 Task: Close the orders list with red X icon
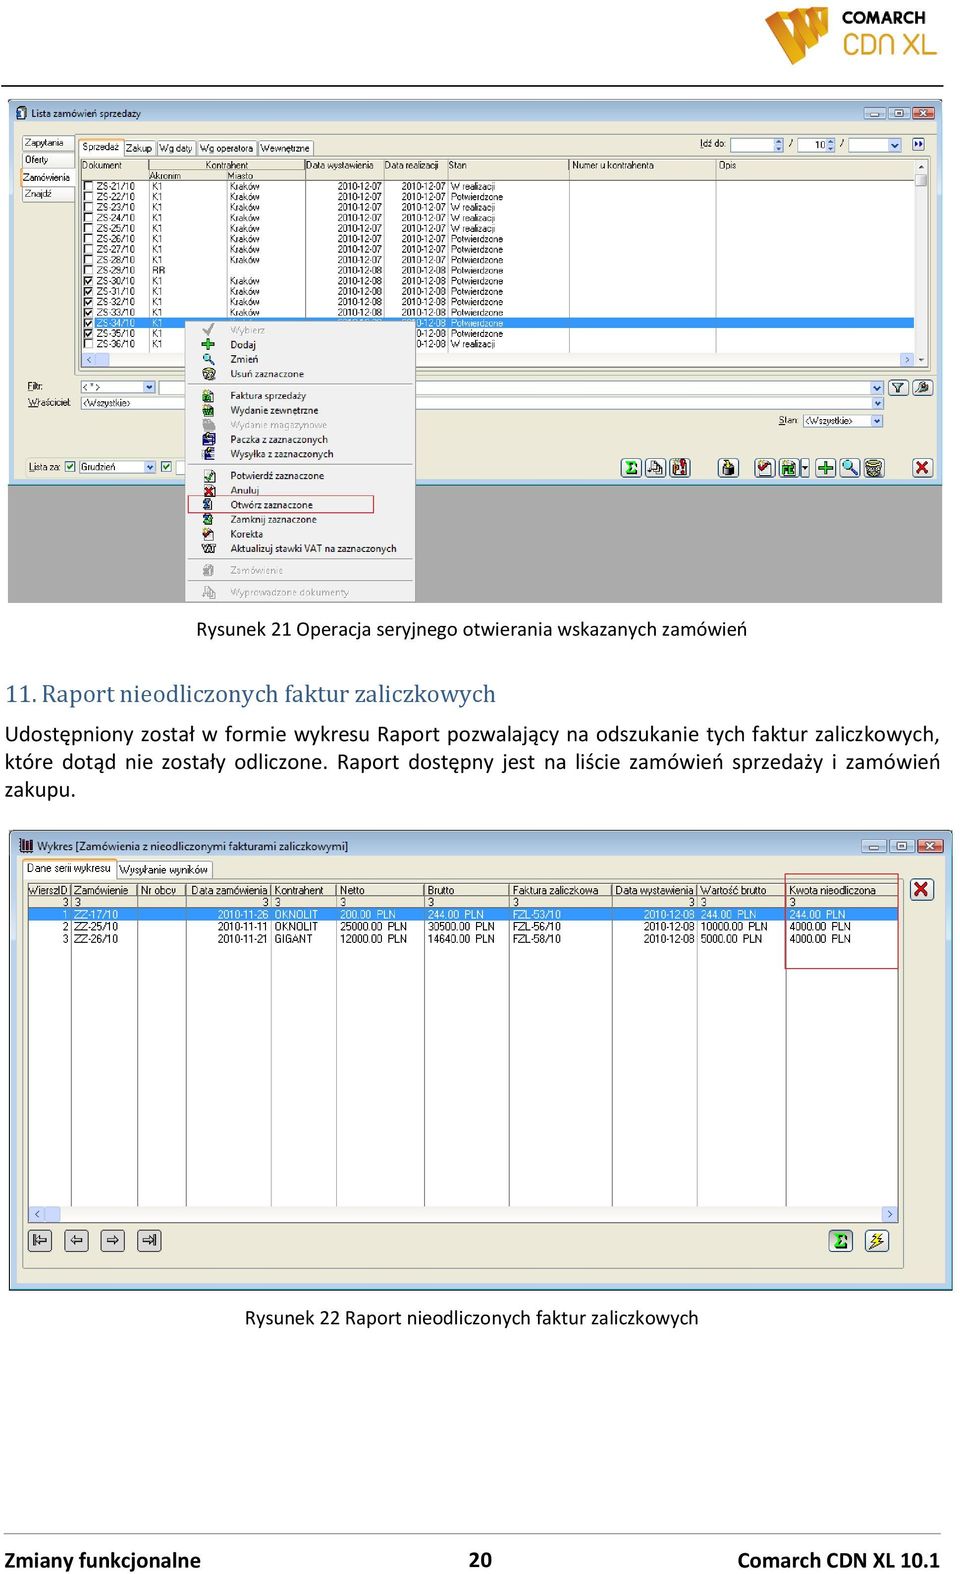(922, 468)
